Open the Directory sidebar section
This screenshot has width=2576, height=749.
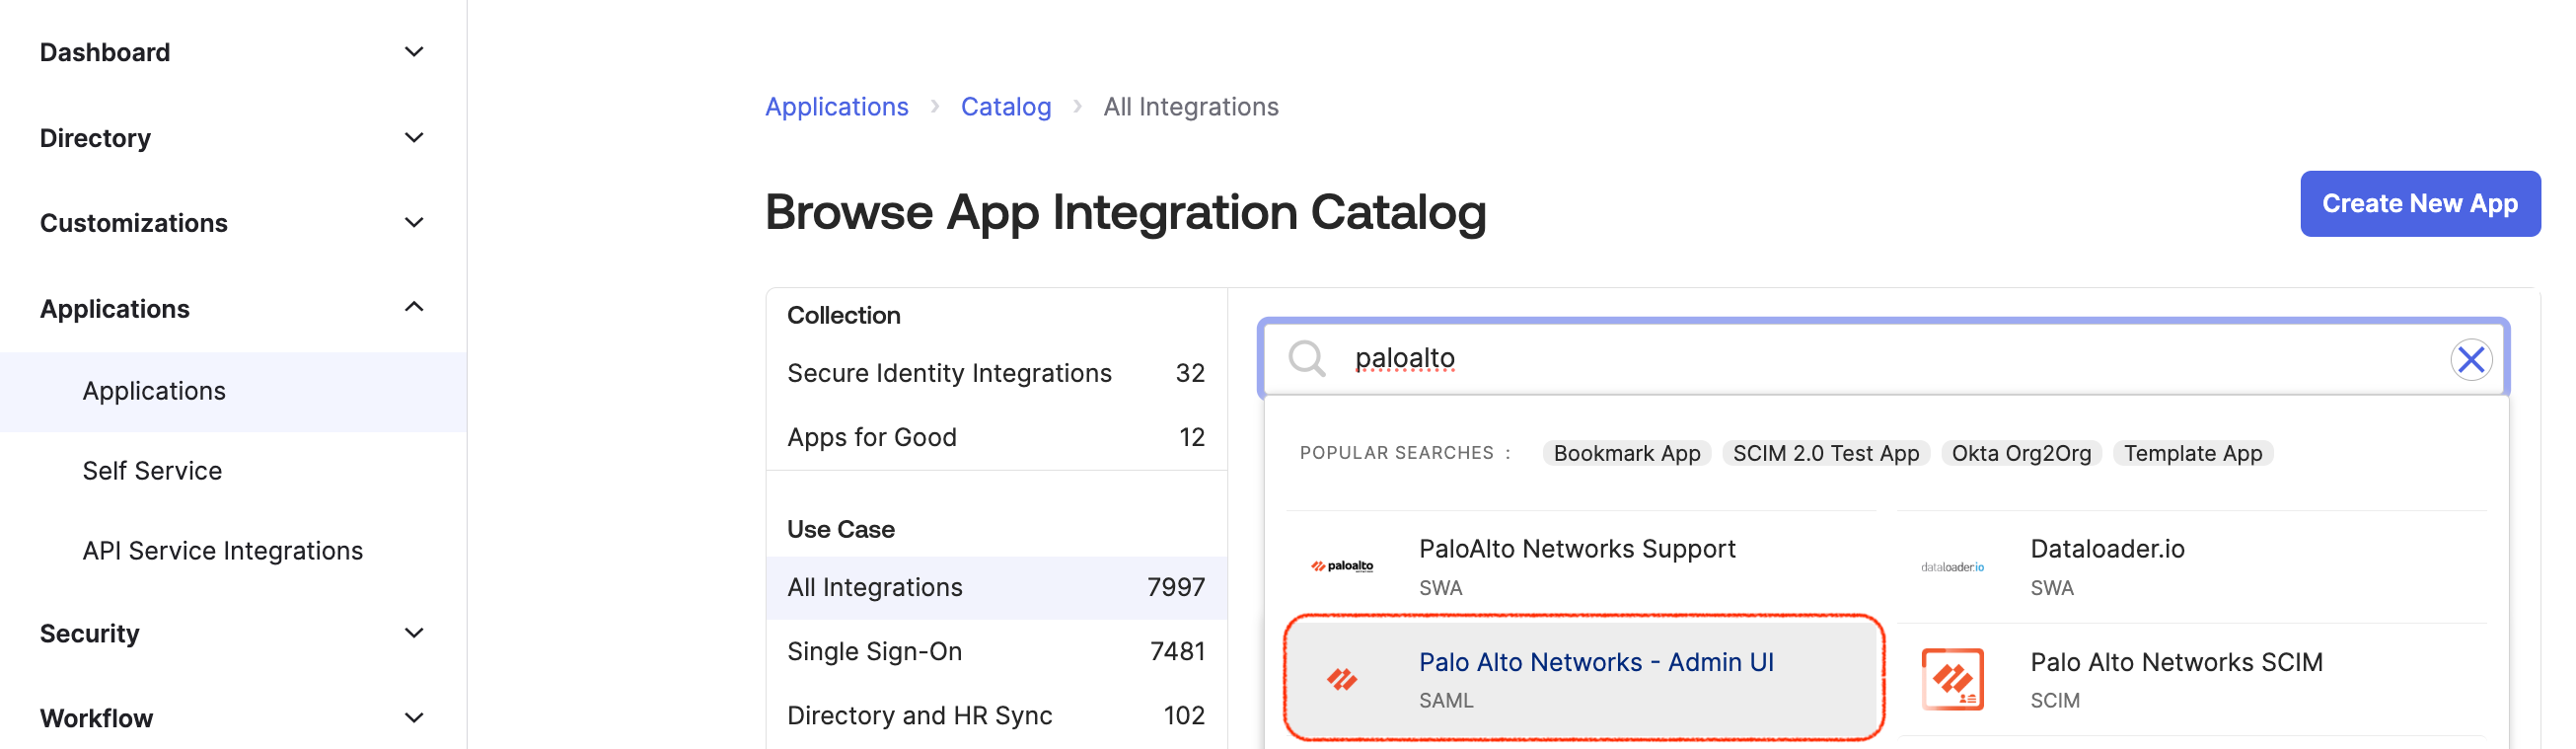tap(95, 138)
